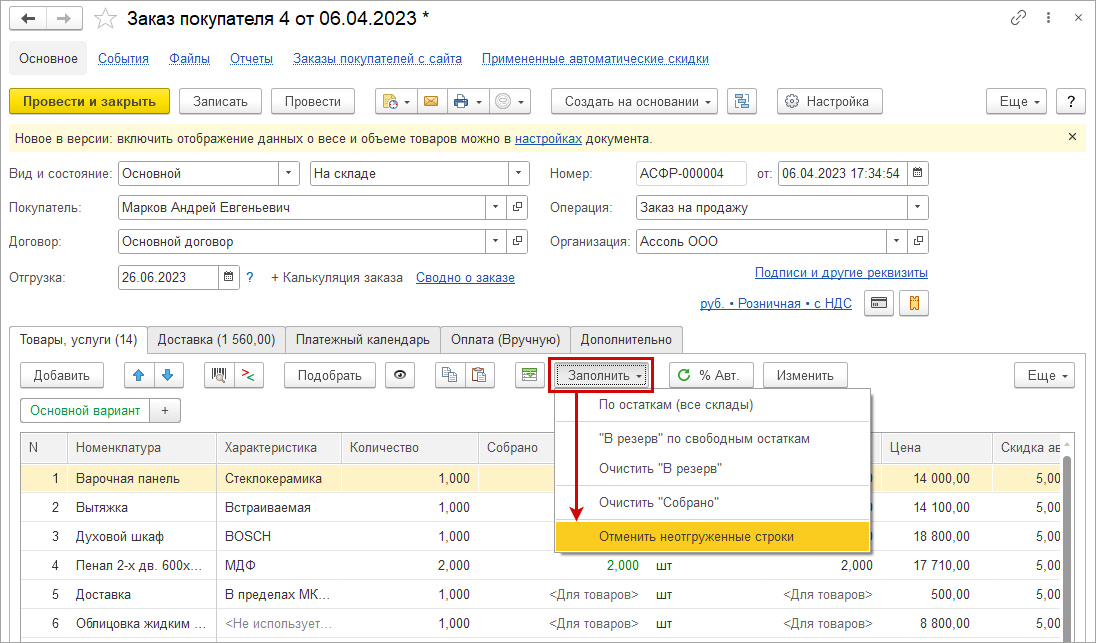Click the orange discount card icon
The width and height of the screenshot is (1096, 643).
coord(914,303)
